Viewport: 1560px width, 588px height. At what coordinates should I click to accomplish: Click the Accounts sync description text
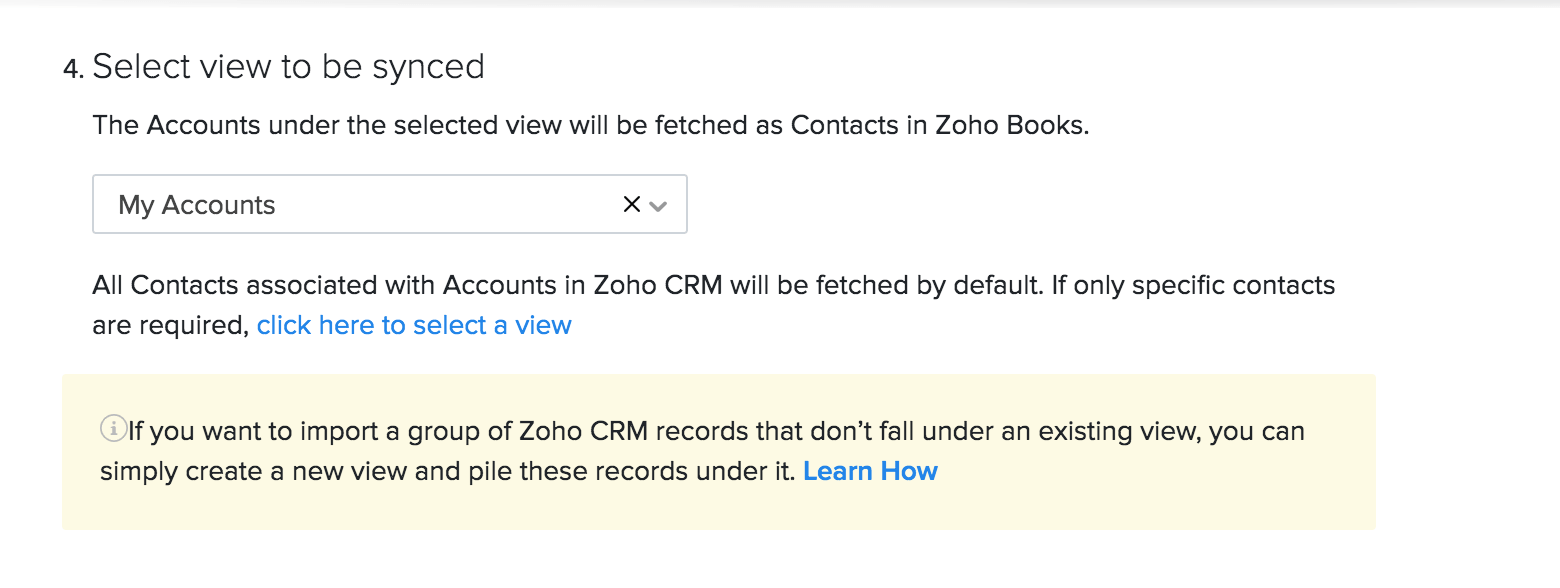pos(590,124)
